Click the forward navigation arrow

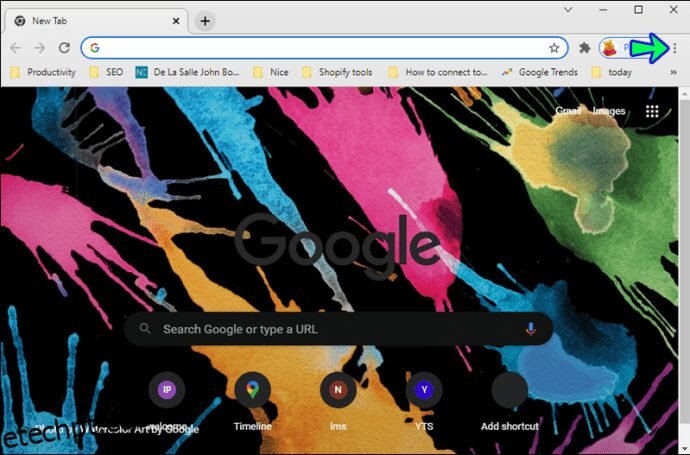point(40,48)
